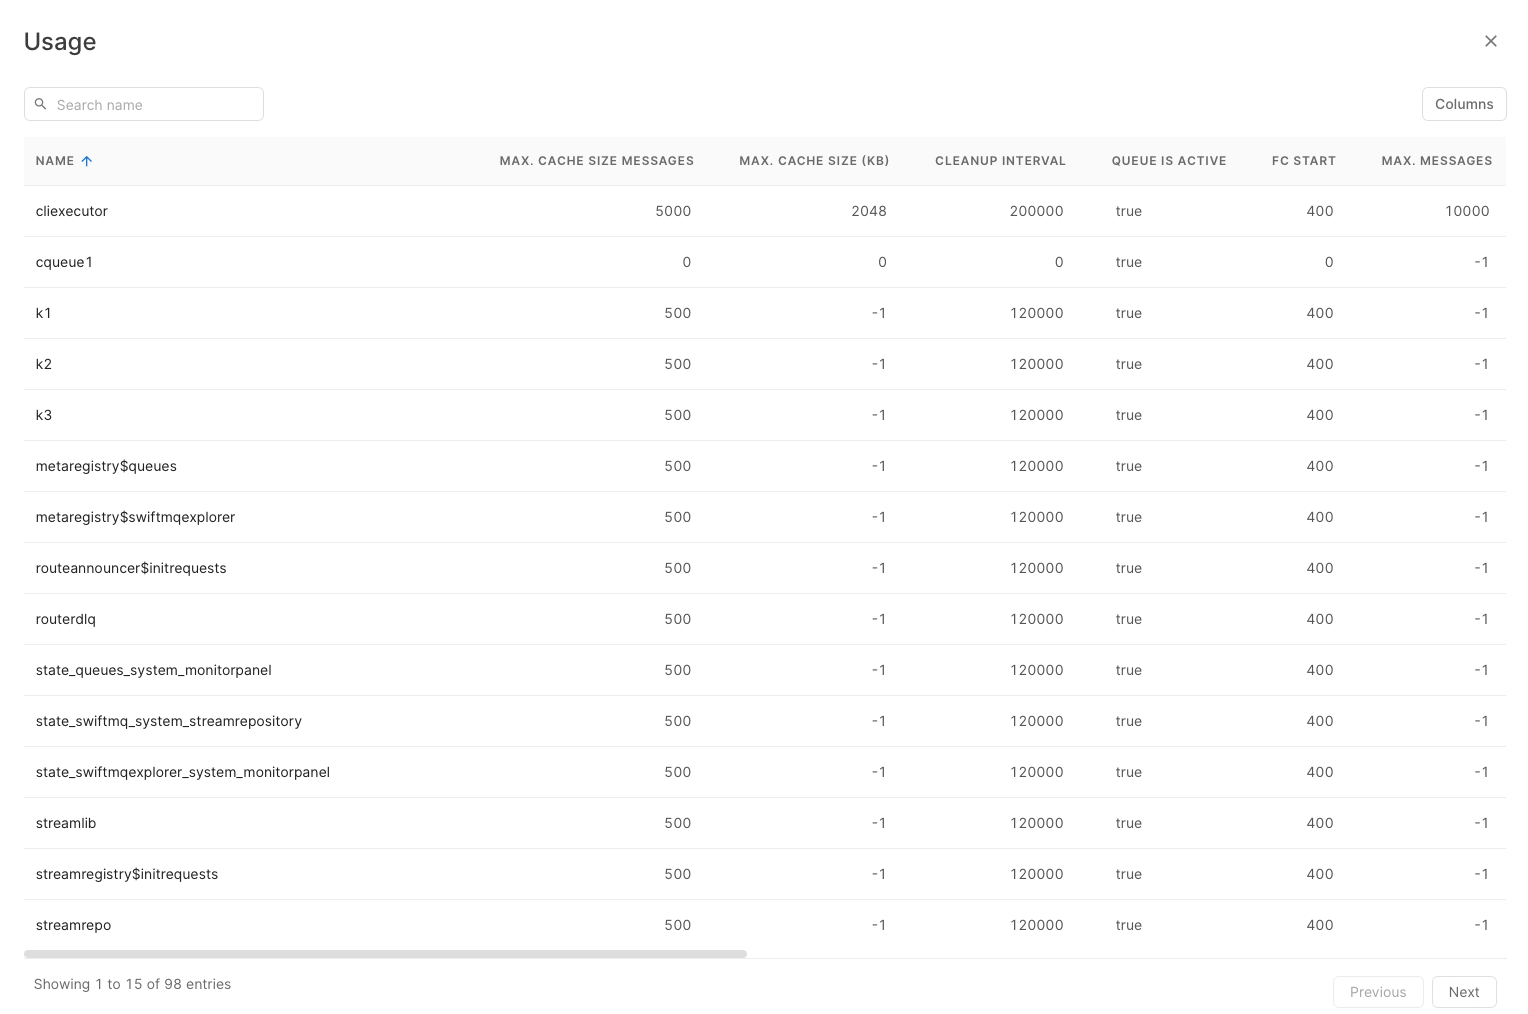Sort by Max. Cache Size Messages column
This screenshot has height=1014, width=1528.
pyautogui.click(x=596, y=161)
